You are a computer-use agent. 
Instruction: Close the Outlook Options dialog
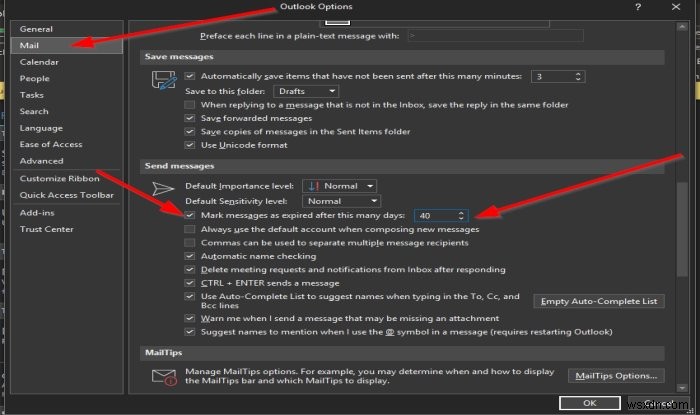click(x=676, y=7)
